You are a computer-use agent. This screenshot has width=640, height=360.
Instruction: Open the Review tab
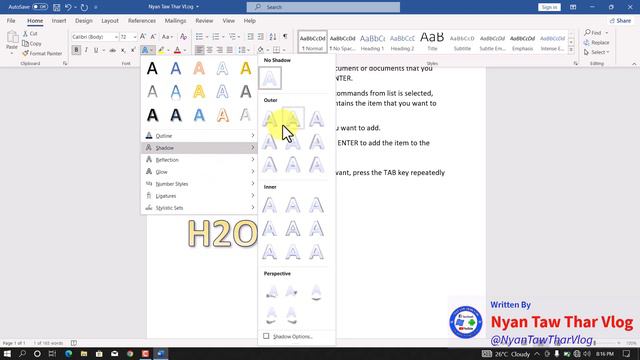204,20
